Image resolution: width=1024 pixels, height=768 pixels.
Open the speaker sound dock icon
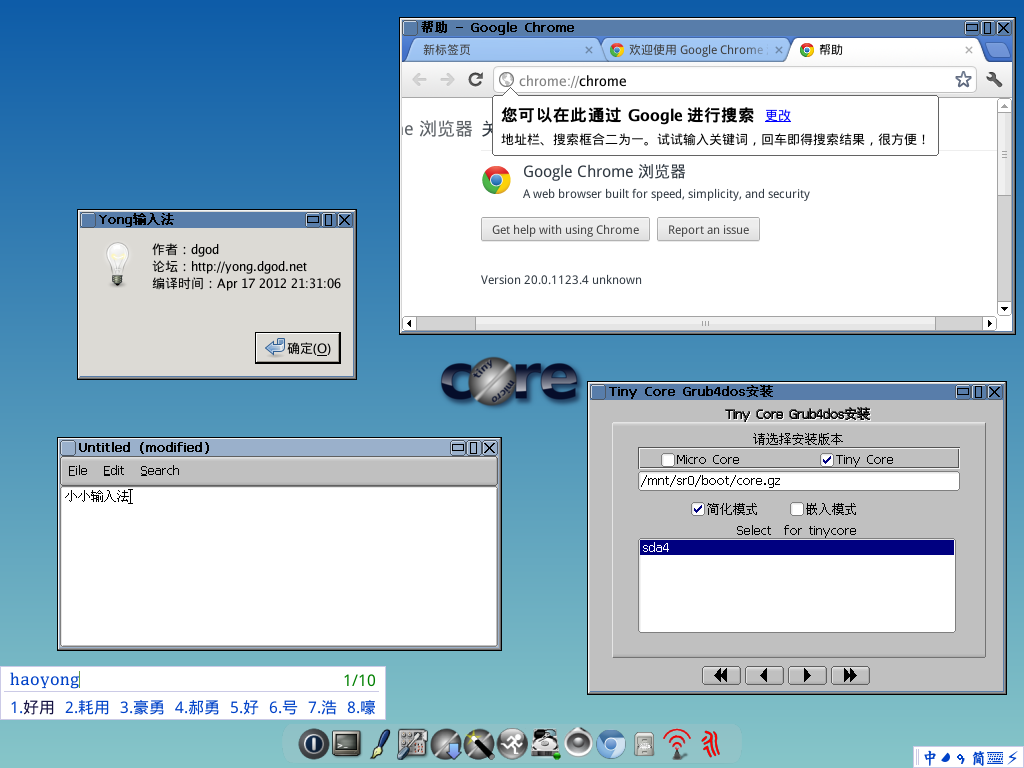pos(578,743)
